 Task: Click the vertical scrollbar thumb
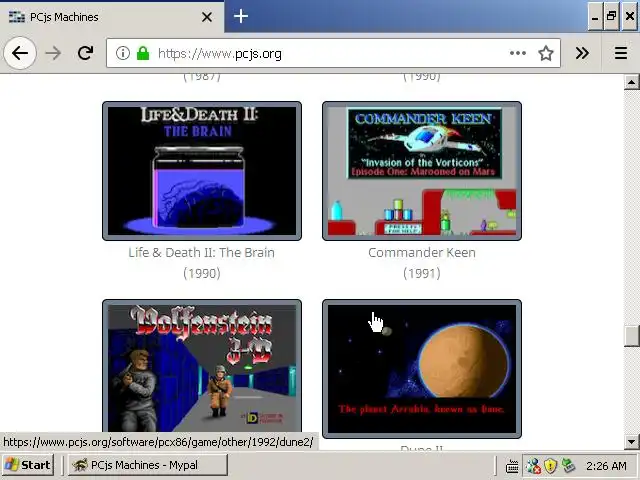[x=631, y=336]
